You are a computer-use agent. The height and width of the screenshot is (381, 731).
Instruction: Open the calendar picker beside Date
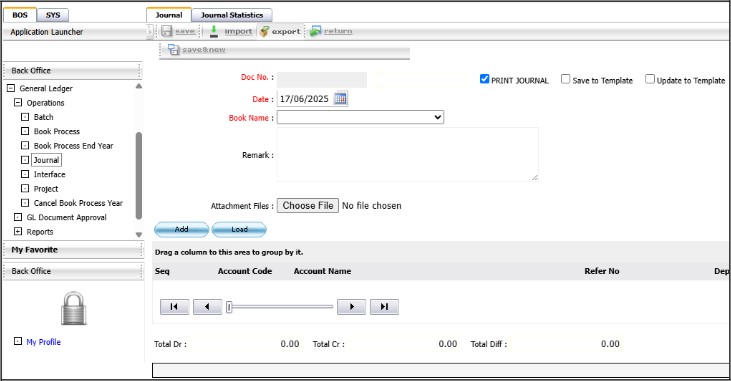[x=340, y=98]
